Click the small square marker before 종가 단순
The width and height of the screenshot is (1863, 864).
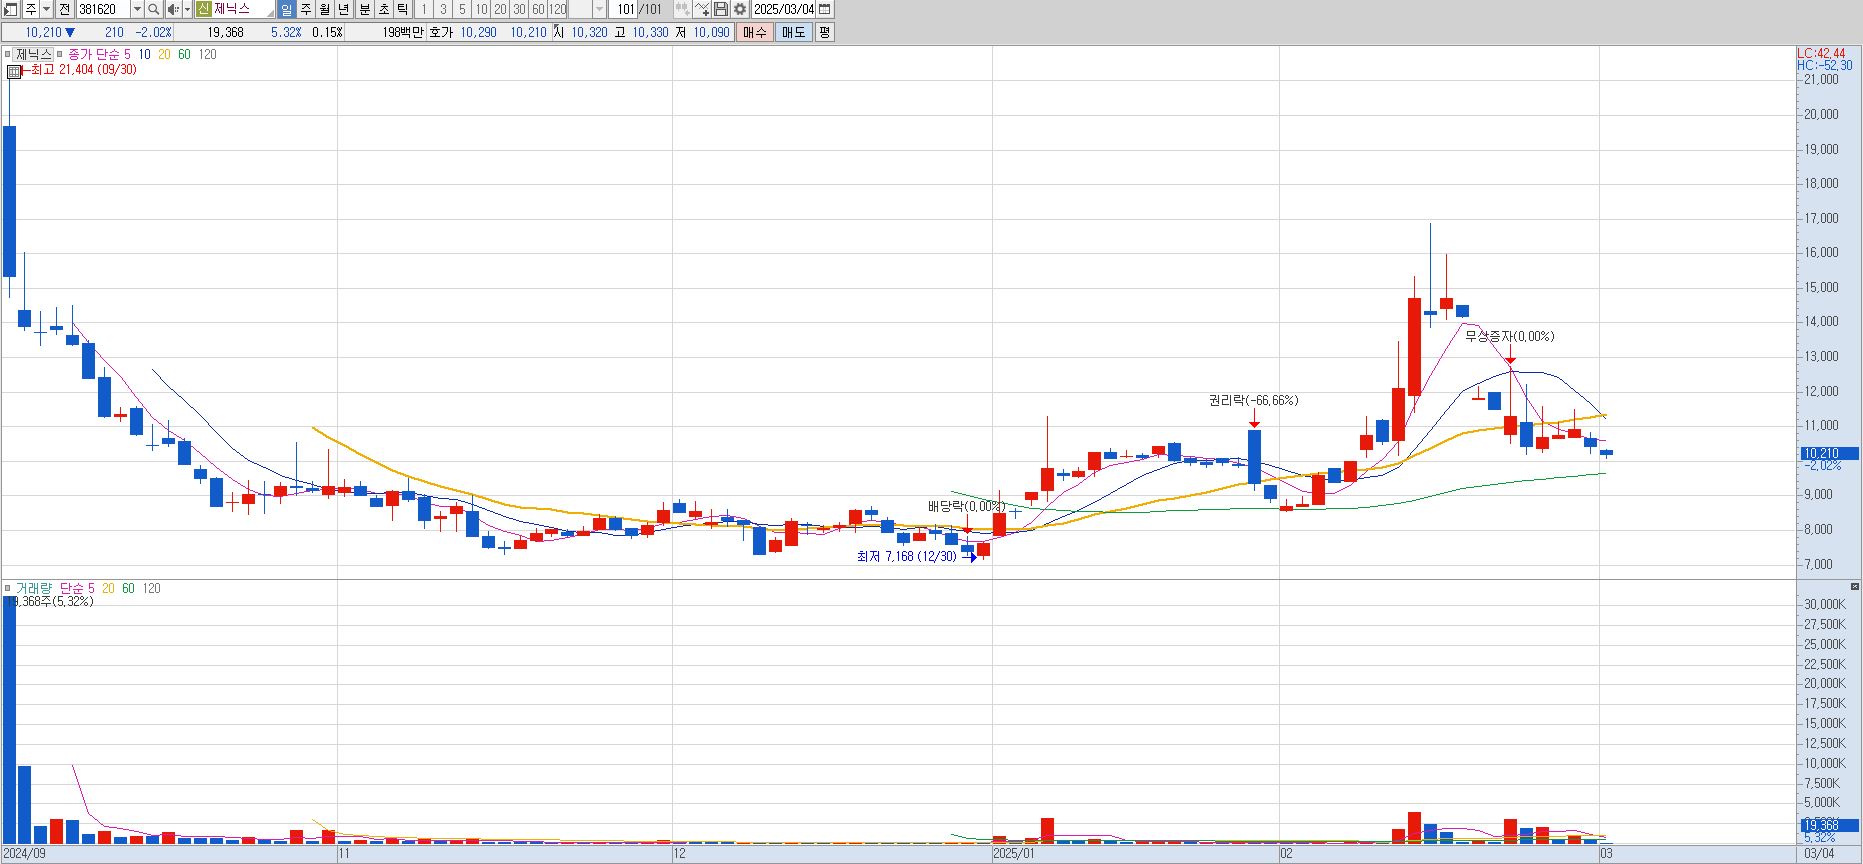coord(60,55)
